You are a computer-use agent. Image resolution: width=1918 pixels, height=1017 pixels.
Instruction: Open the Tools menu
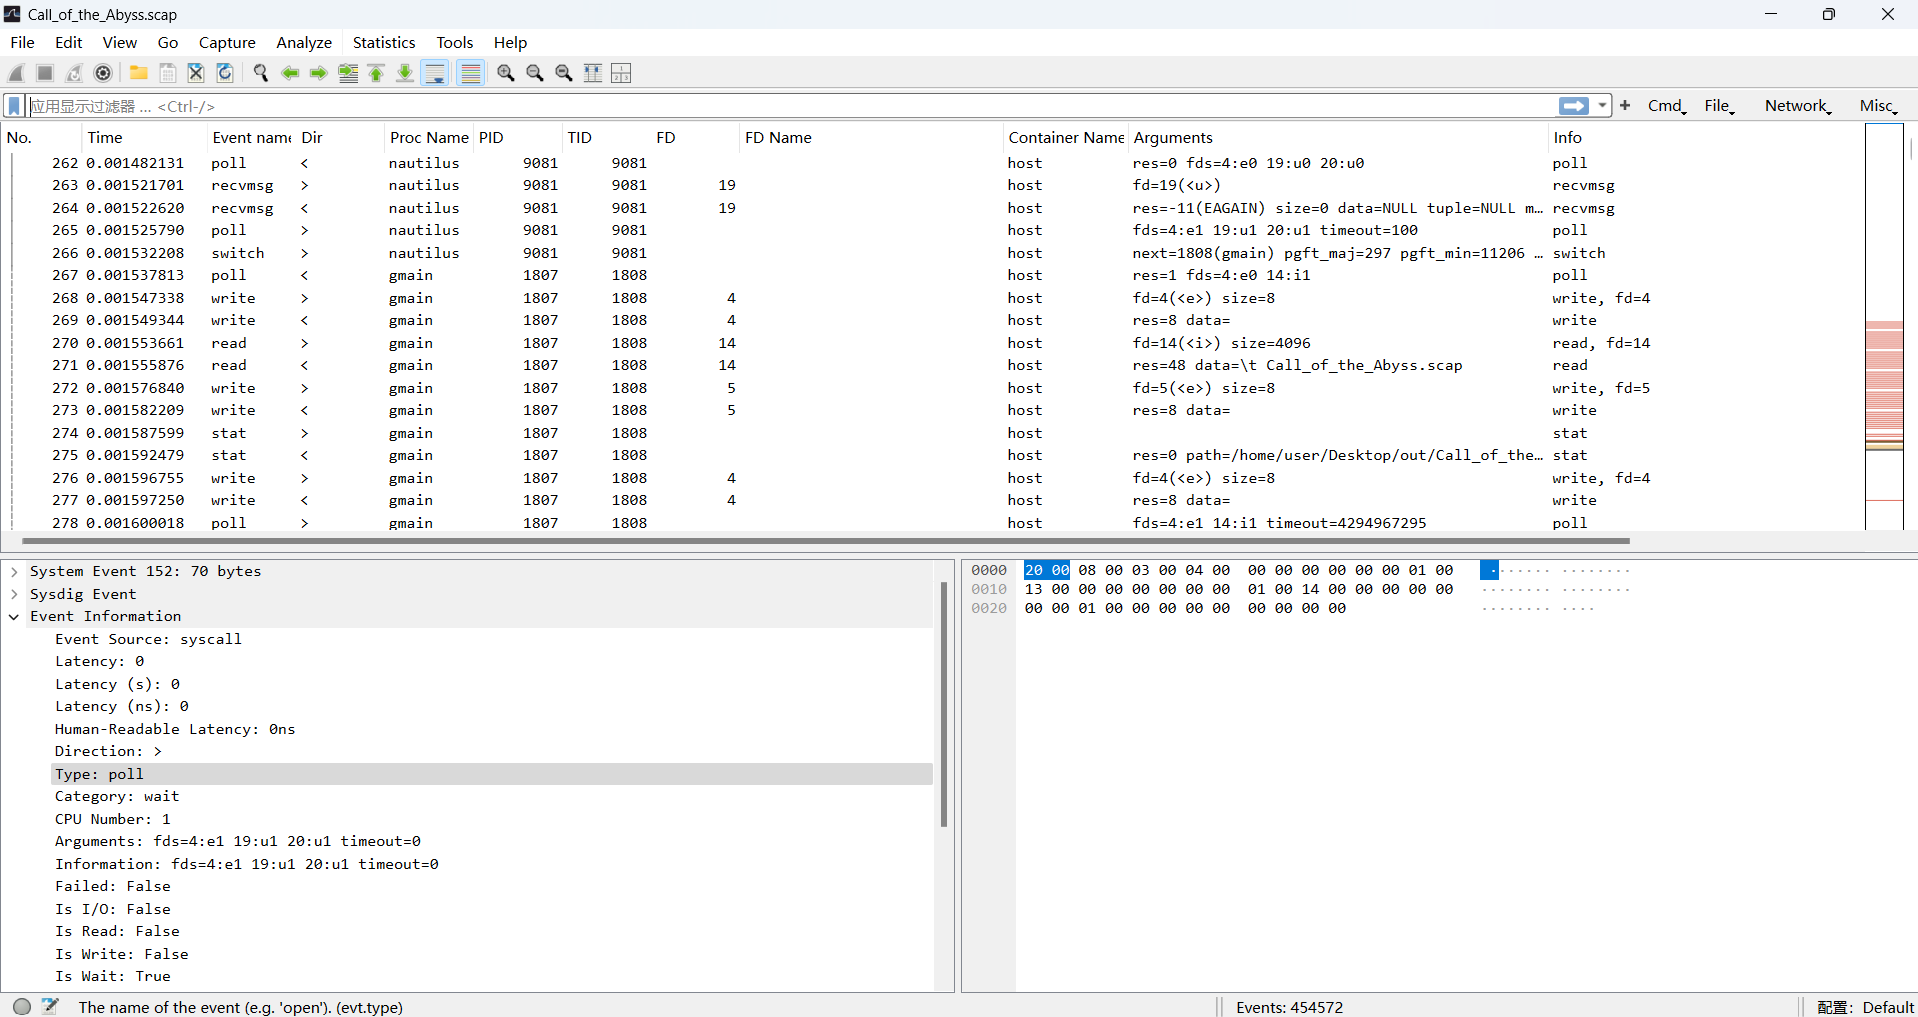click(x=455, y=42)
